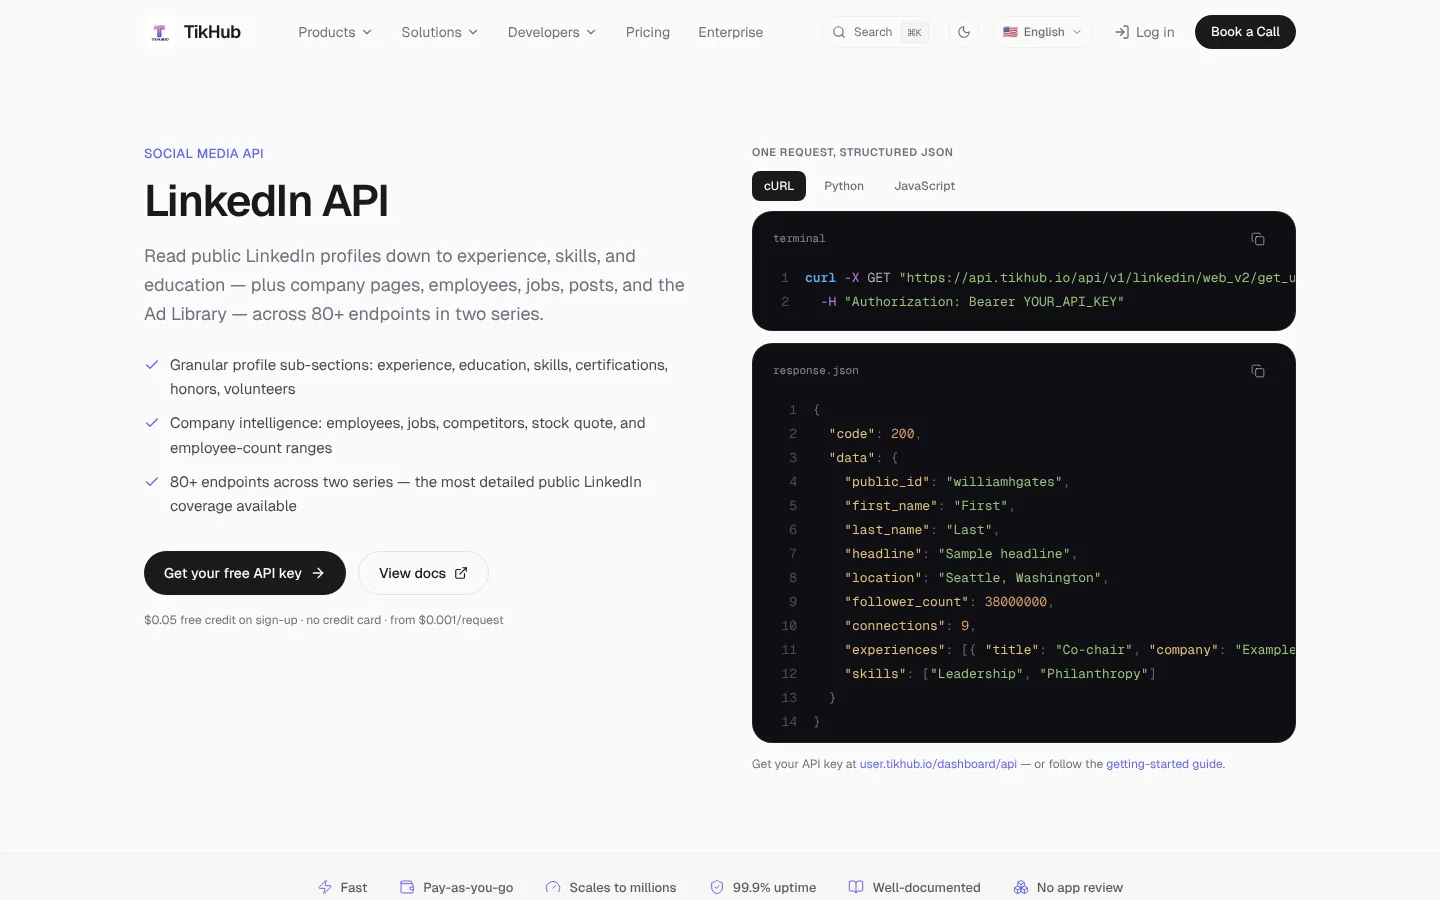
Task: Click the "public_id": "williamhgates" line
Action: point(957,482)
